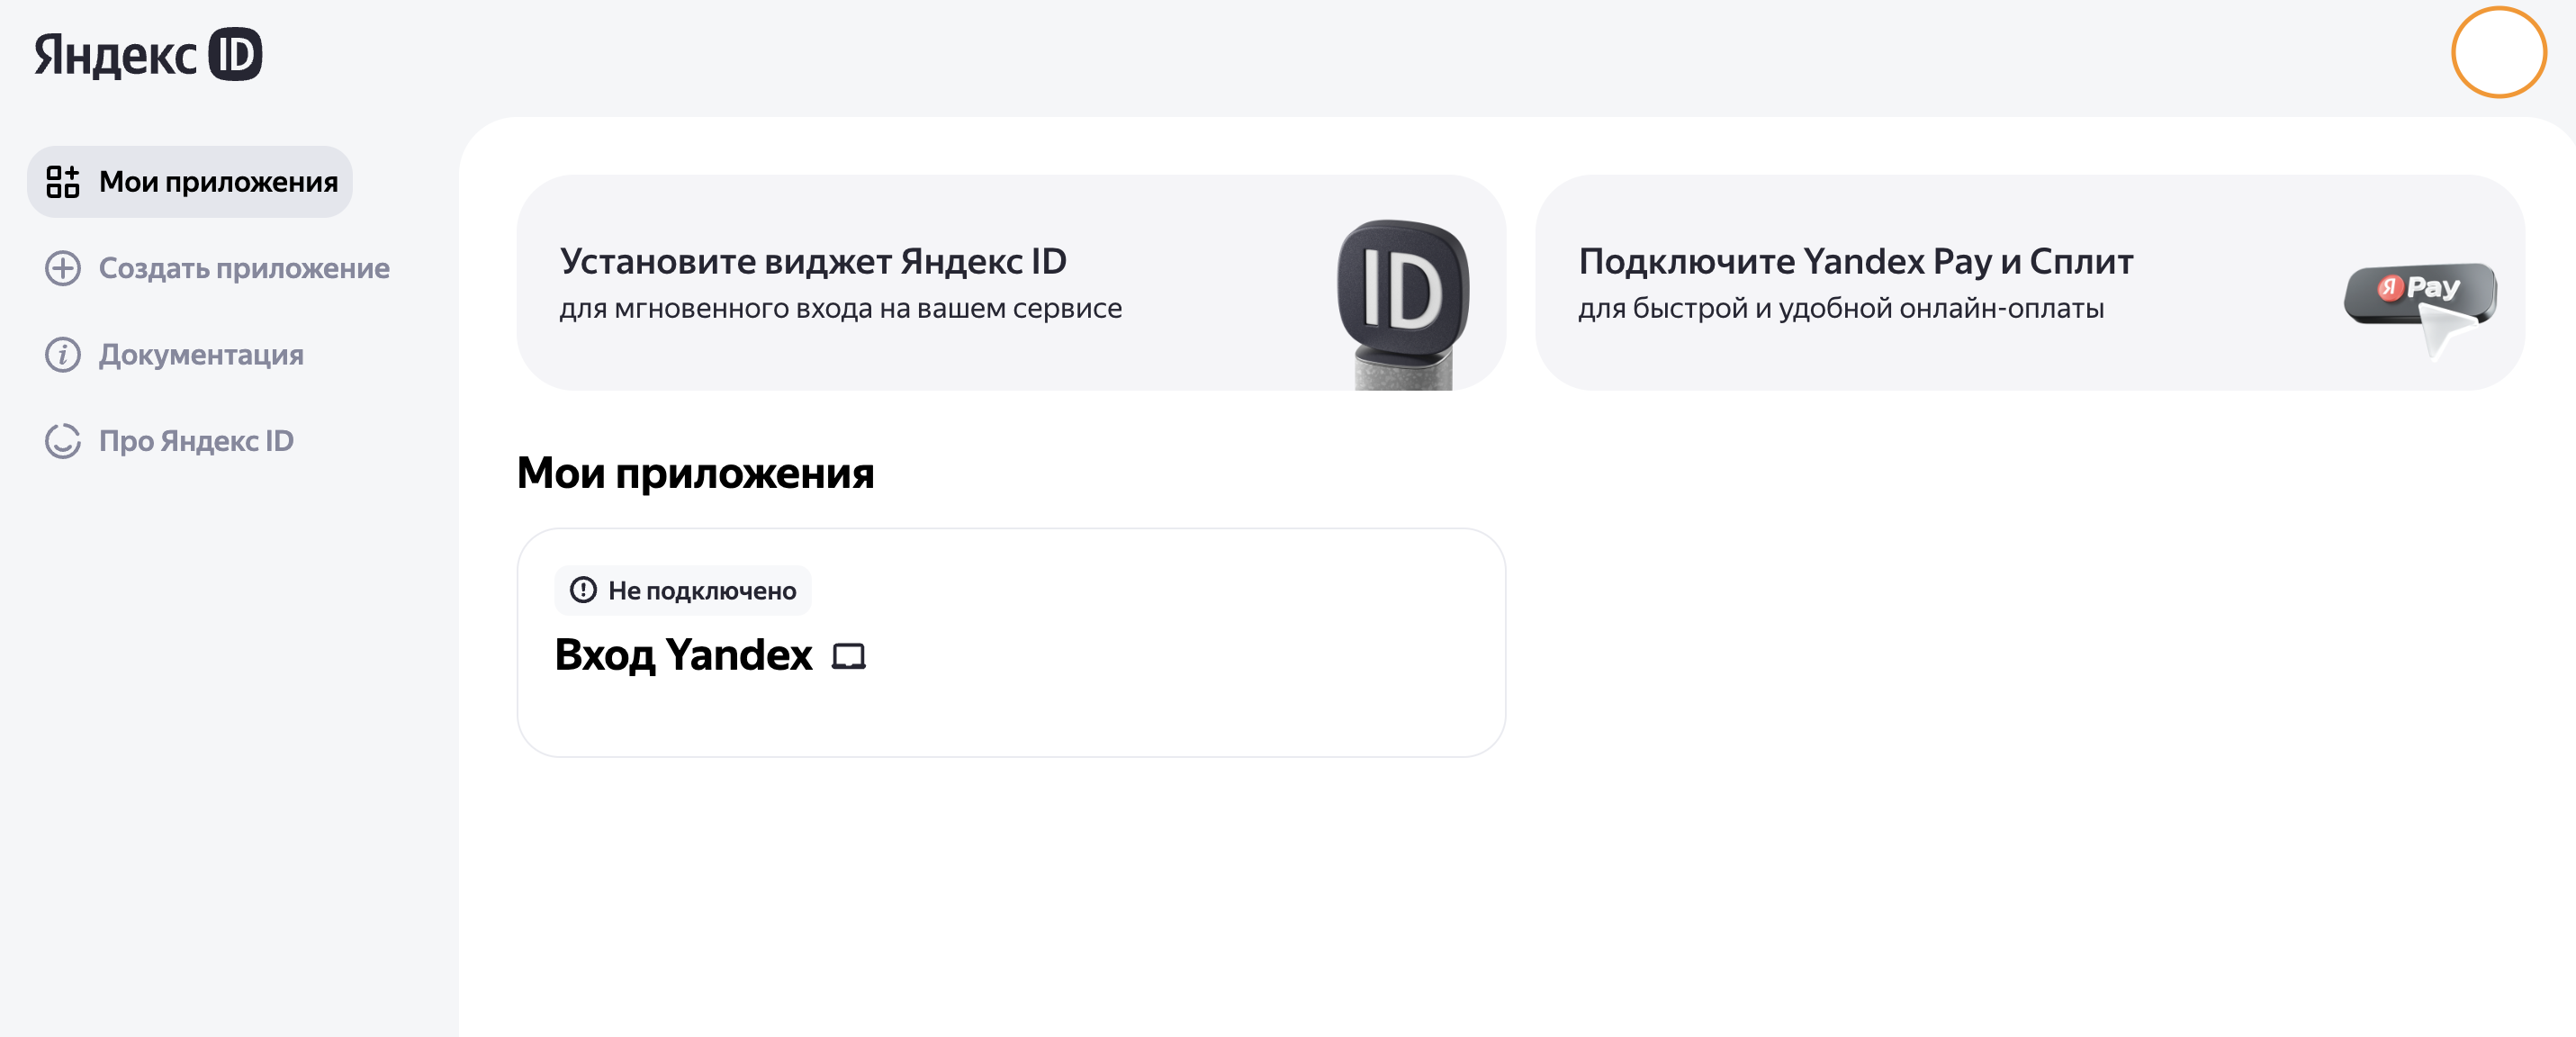Open the Подключите Yandex Pay и Сплит title
2576x1037 pixels.
click(1855, 261)
